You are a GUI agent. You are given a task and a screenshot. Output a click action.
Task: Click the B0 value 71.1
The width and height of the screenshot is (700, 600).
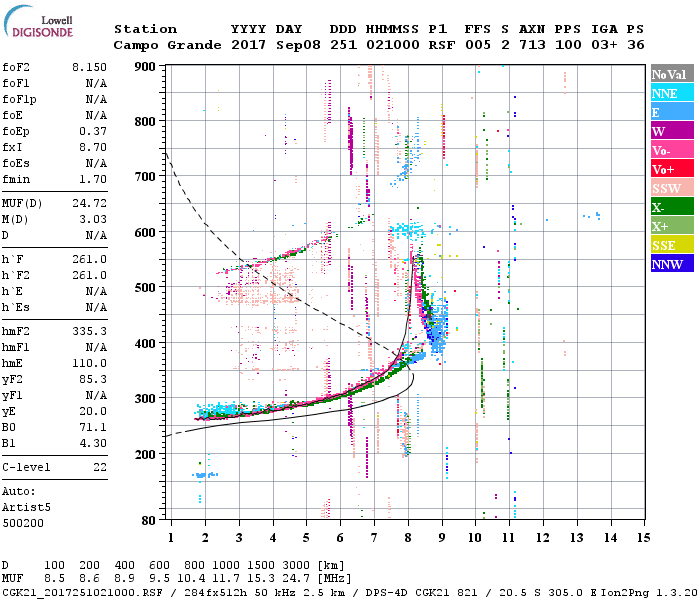pyautogui.click(x=93, y=428)
